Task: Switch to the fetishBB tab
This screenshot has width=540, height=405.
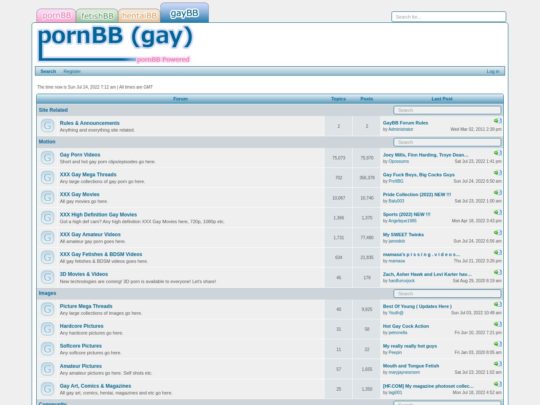Action: [x=97, y=16]
